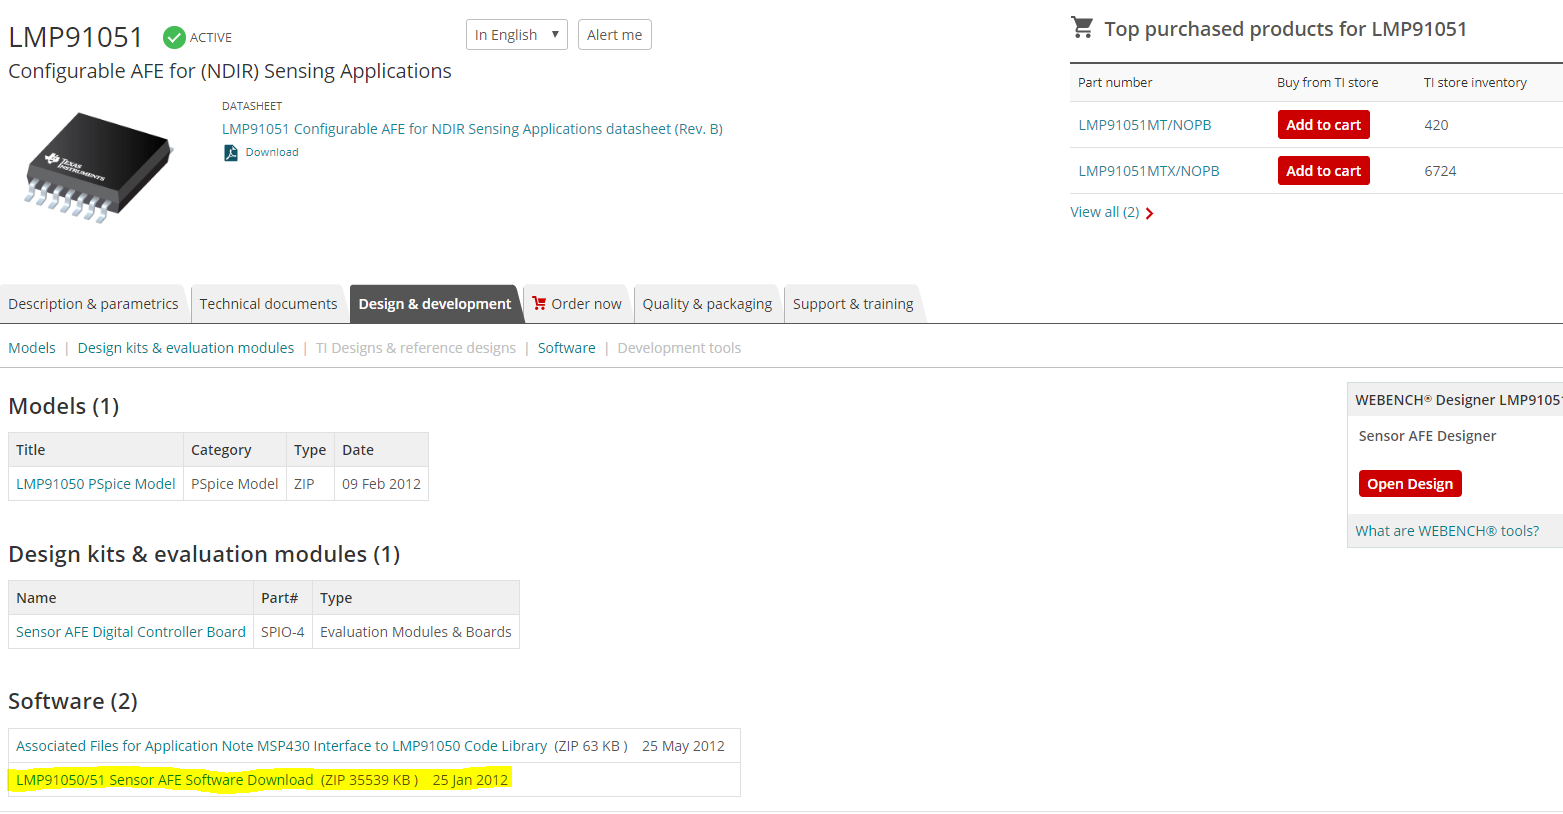This screenshot has width=1563, height=814.
Task: Open the LMP91051MTX/NOPB part link
Action: [x=1148, y=171]
